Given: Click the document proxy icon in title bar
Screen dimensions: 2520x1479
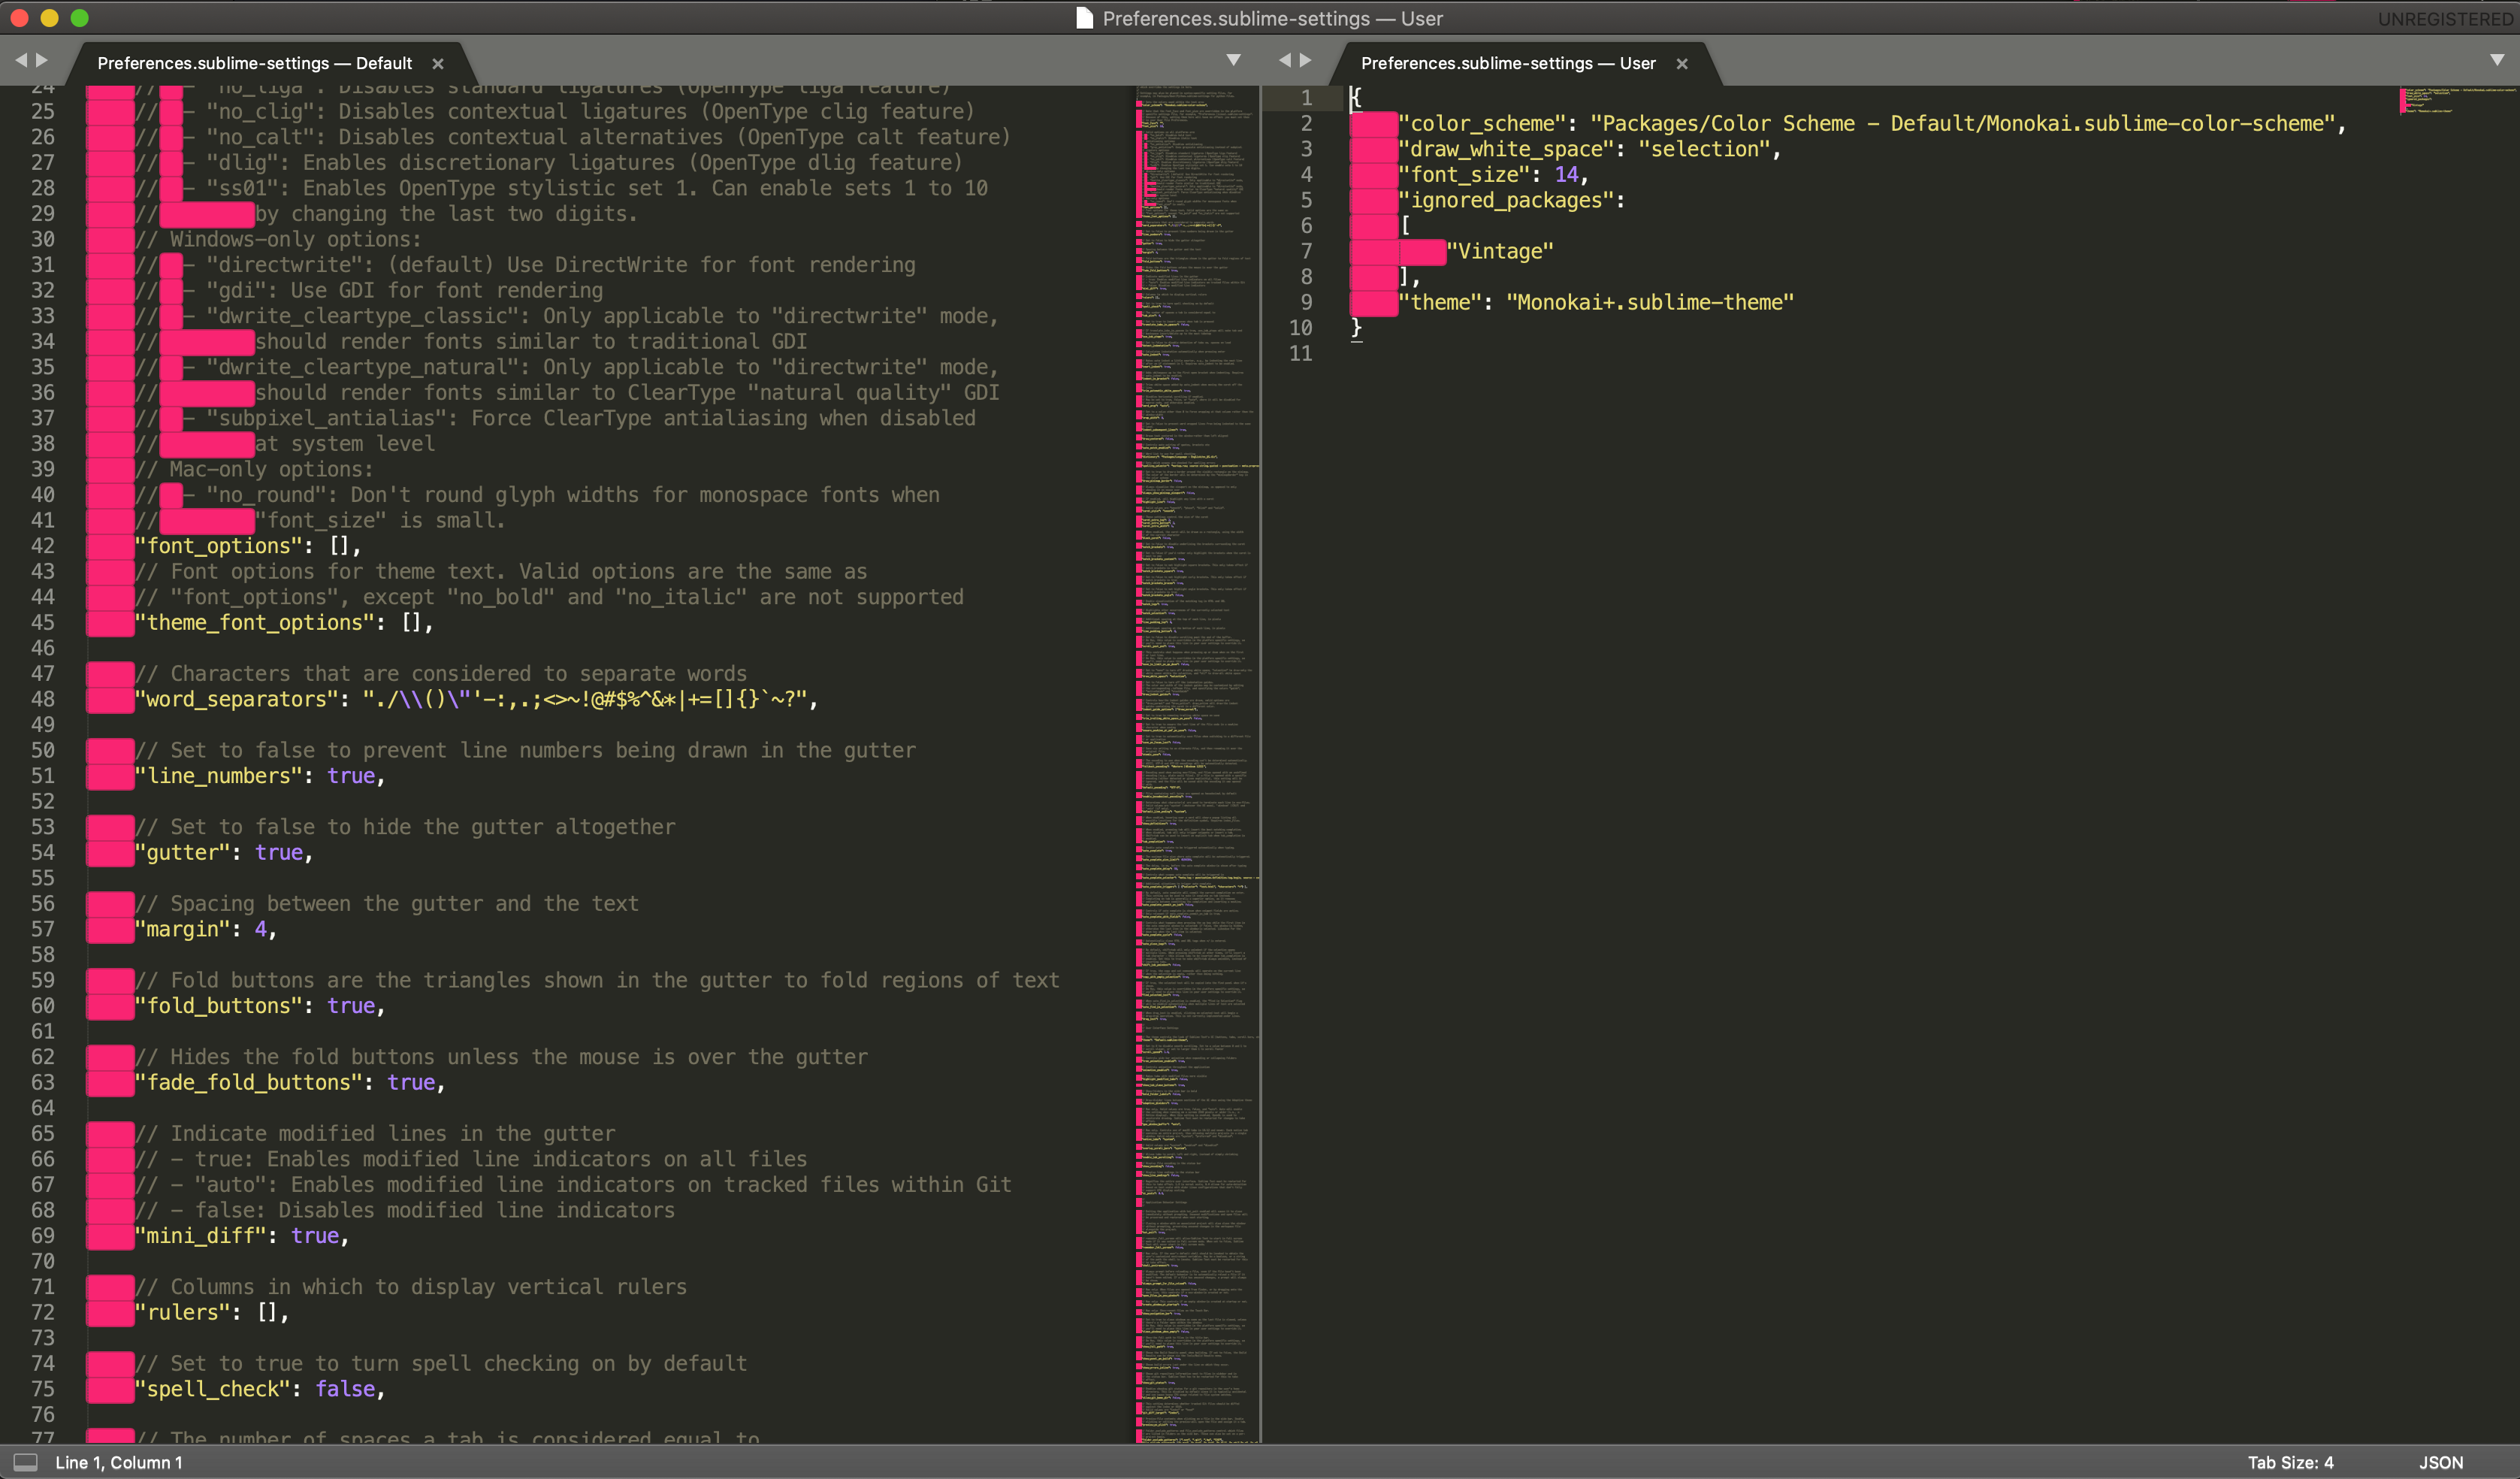Looking at the screenshot, I should (1084, 18).
